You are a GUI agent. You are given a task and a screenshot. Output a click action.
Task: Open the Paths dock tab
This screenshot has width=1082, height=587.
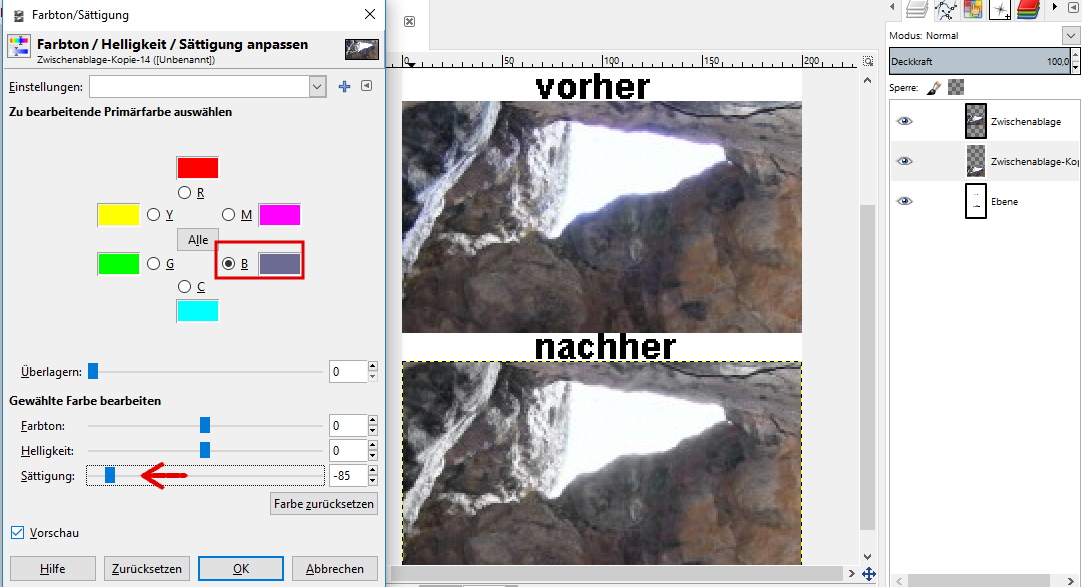pos(945,8)
